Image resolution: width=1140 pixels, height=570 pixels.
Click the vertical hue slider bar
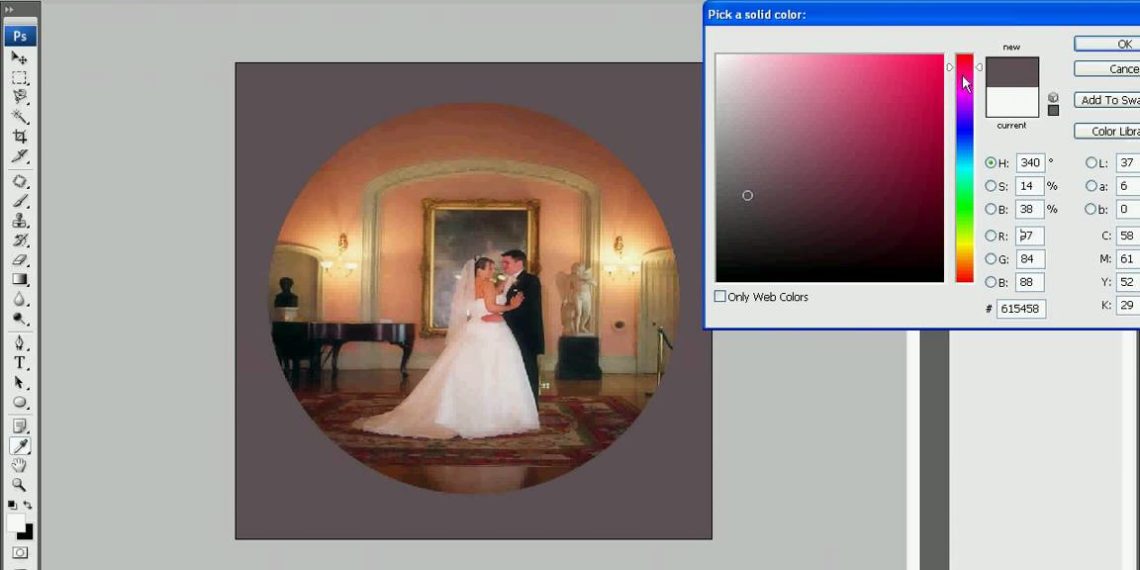[964, 168]
